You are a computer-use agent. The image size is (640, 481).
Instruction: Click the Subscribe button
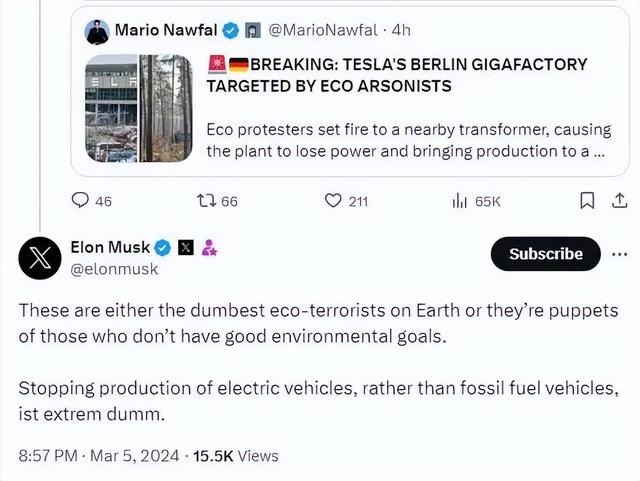[x=545, y=254]
